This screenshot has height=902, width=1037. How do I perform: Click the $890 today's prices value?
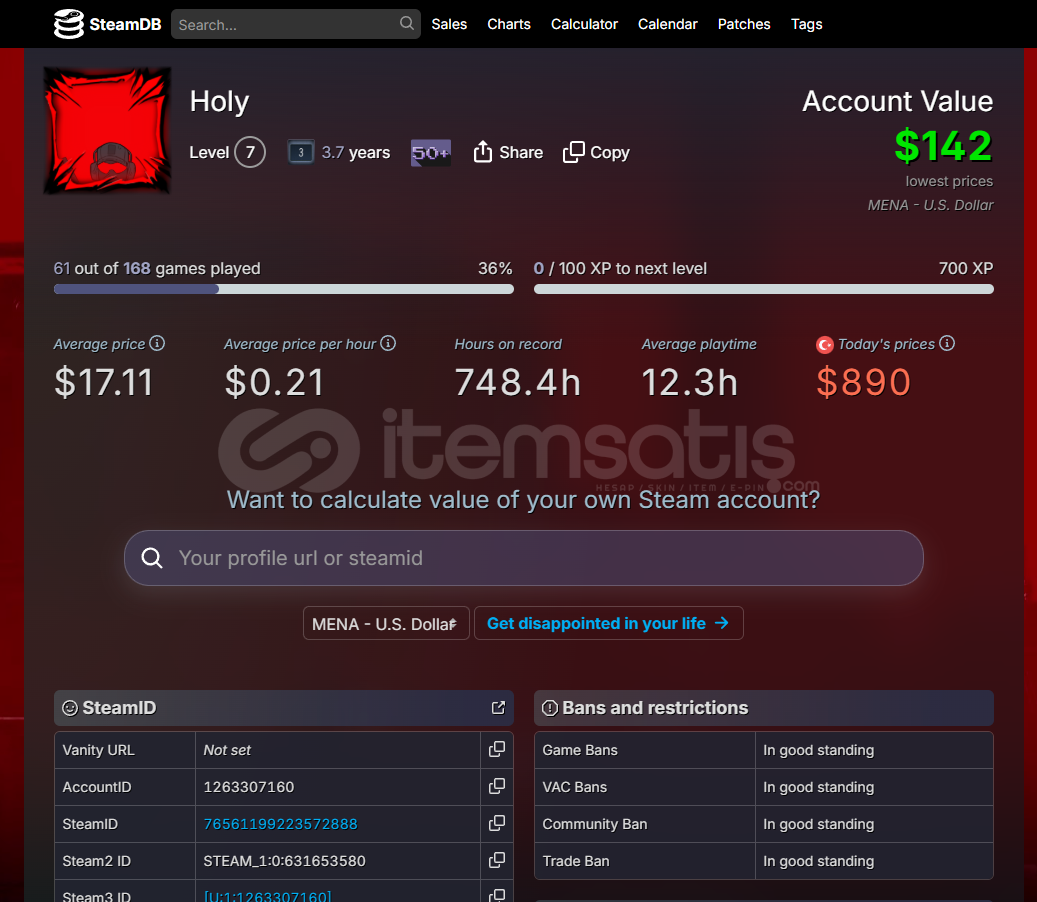(863, 382)
